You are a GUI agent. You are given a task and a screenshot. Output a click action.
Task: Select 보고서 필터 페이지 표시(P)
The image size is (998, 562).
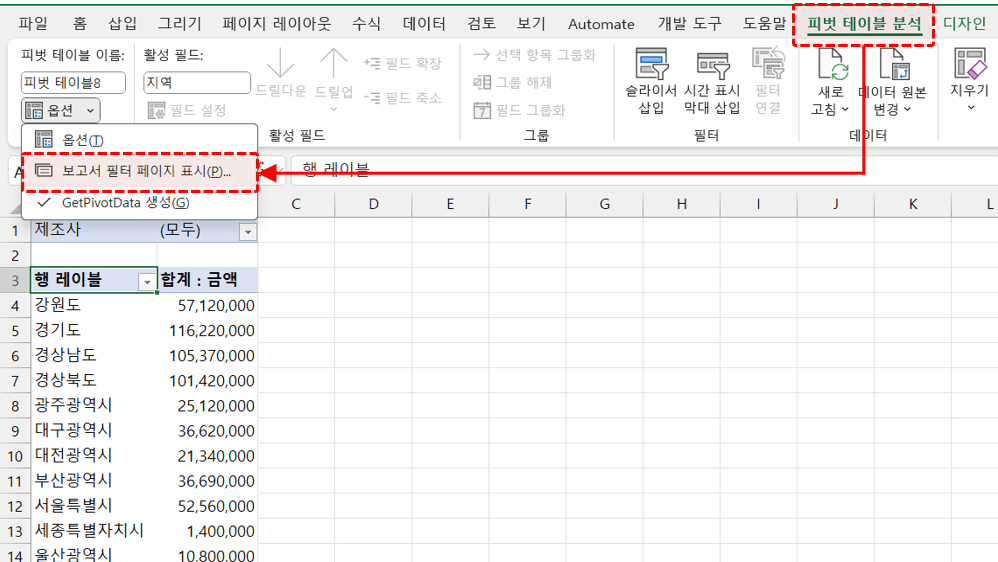click(x=139, y=171)
